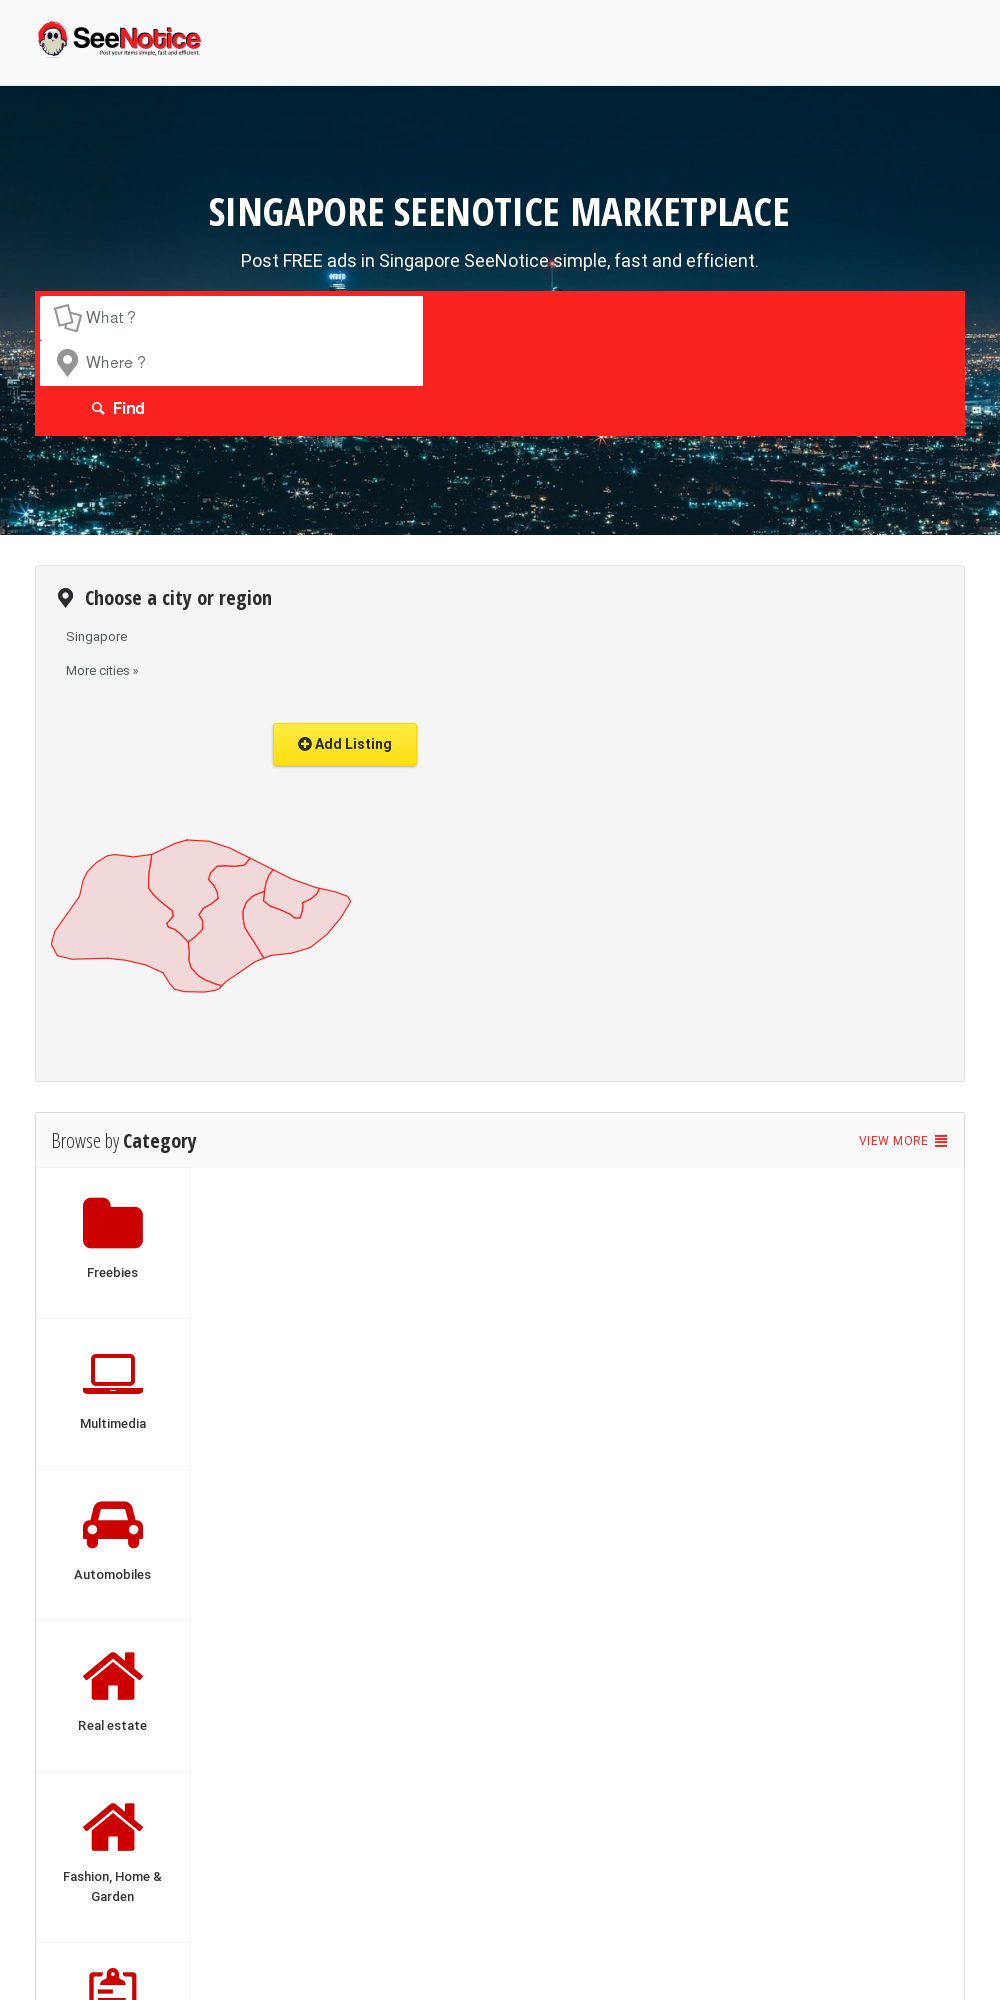Click the plus icon on Add Listing
1000x2000 pixels.
tap(305, 744)
